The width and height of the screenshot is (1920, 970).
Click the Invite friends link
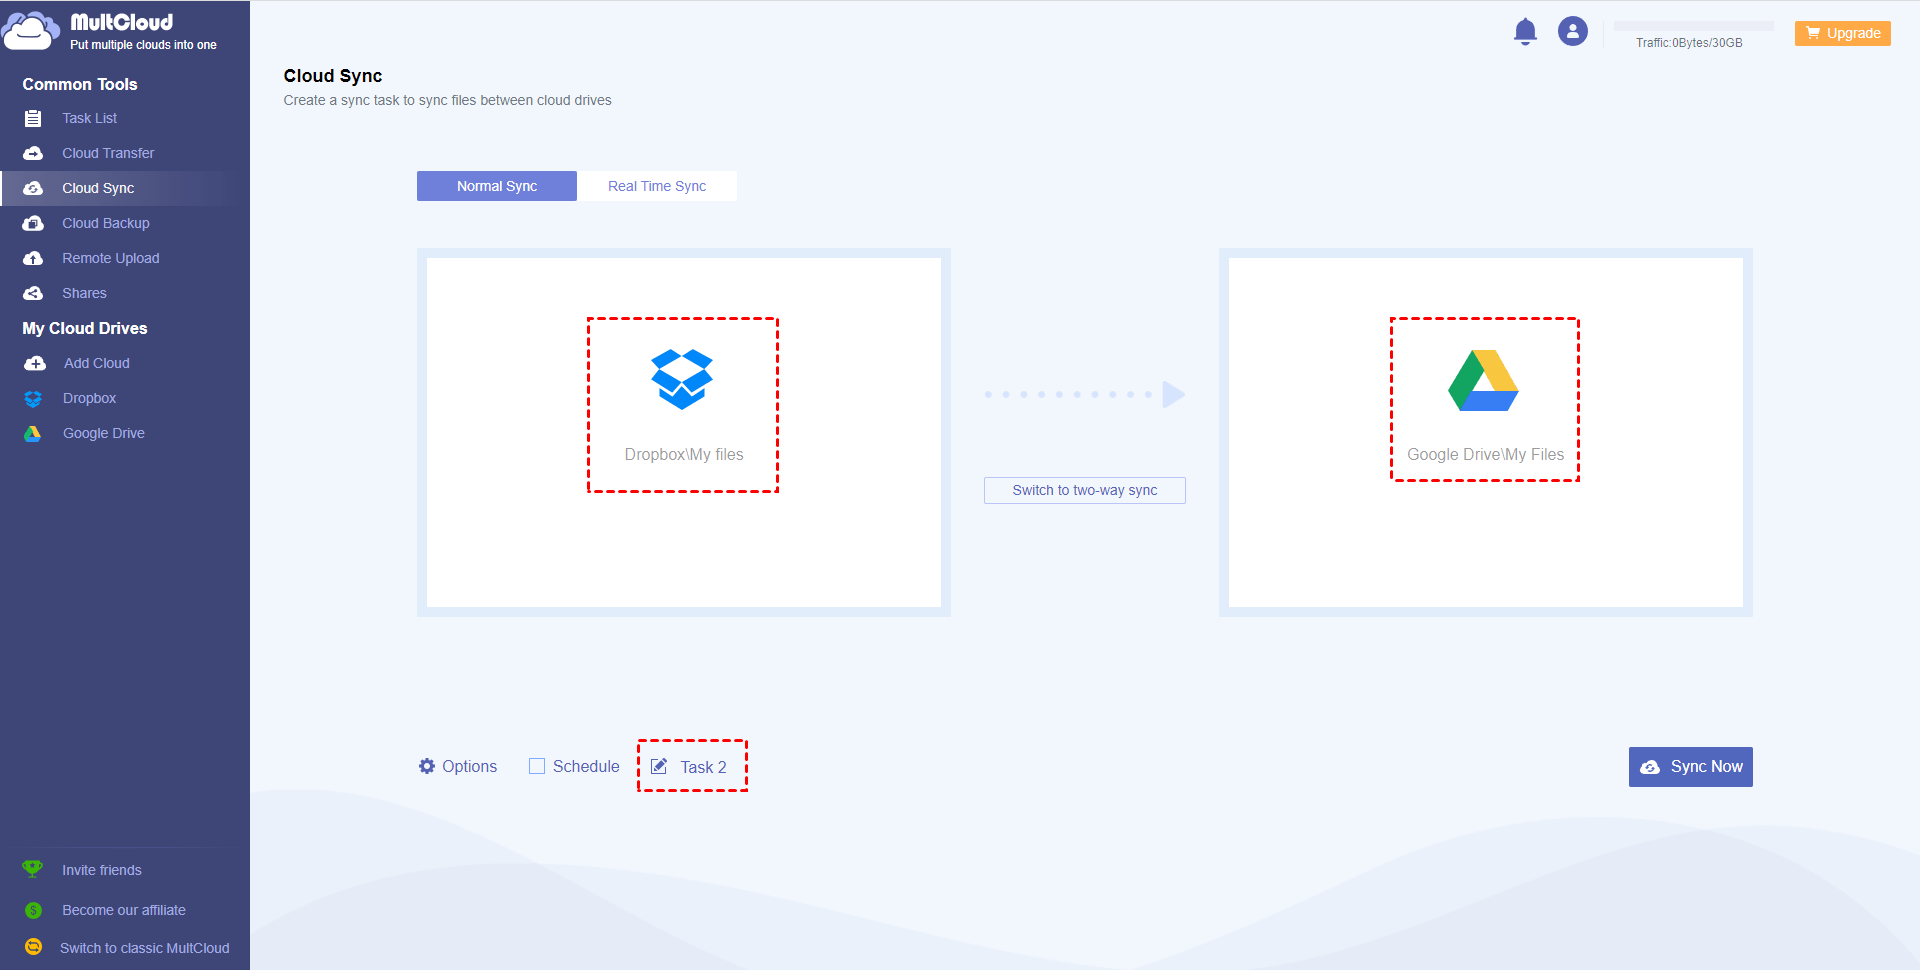102,870
